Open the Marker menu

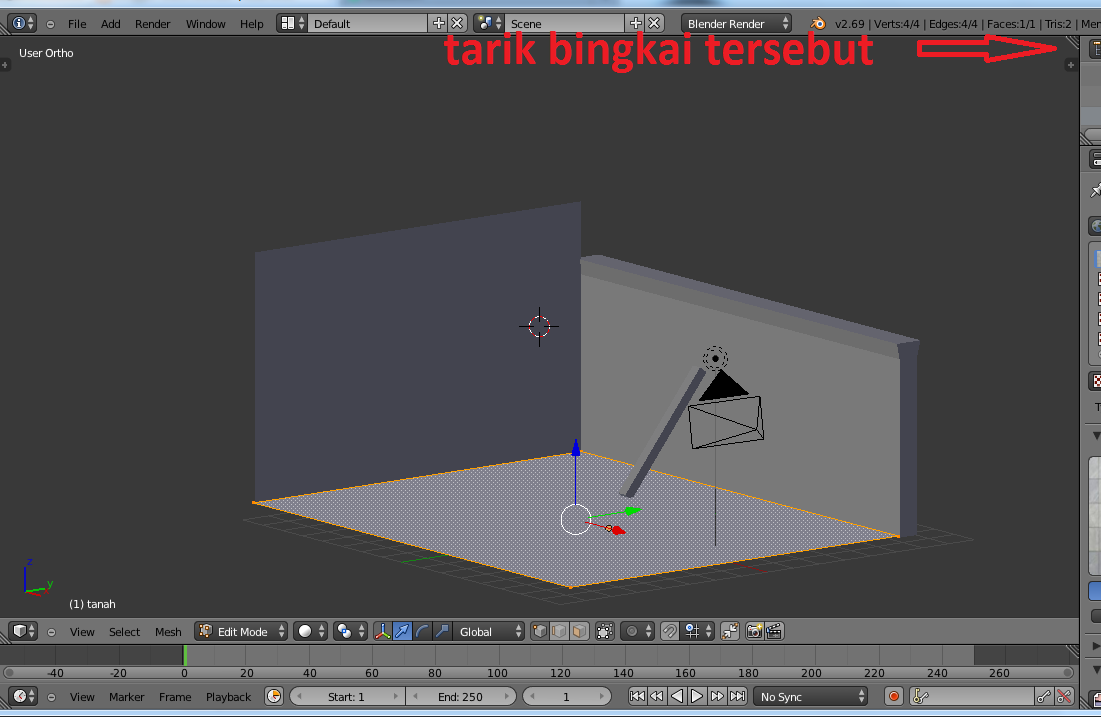126,697
